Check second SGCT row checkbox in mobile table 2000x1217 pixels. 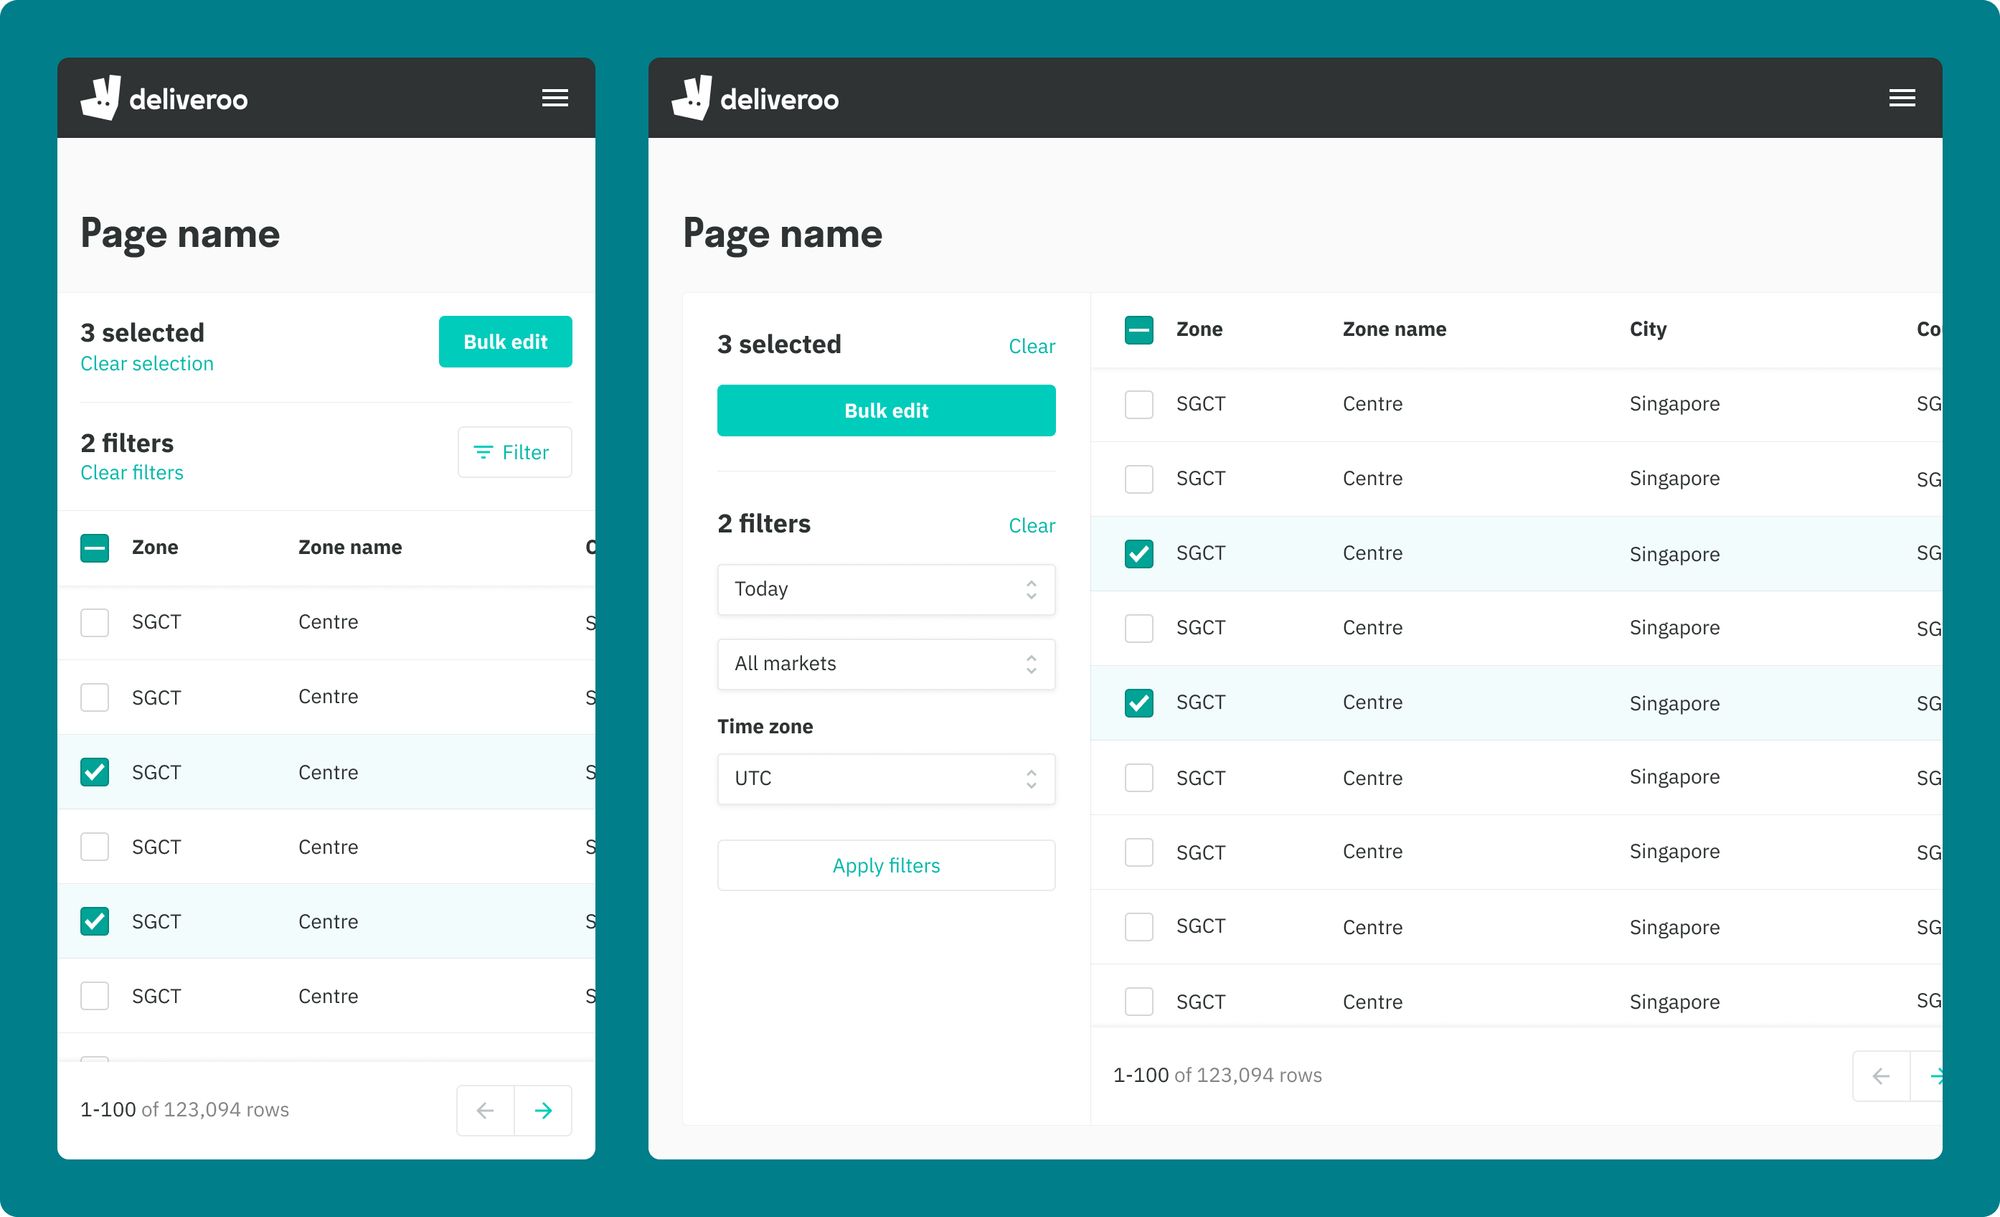pos(95,697)
